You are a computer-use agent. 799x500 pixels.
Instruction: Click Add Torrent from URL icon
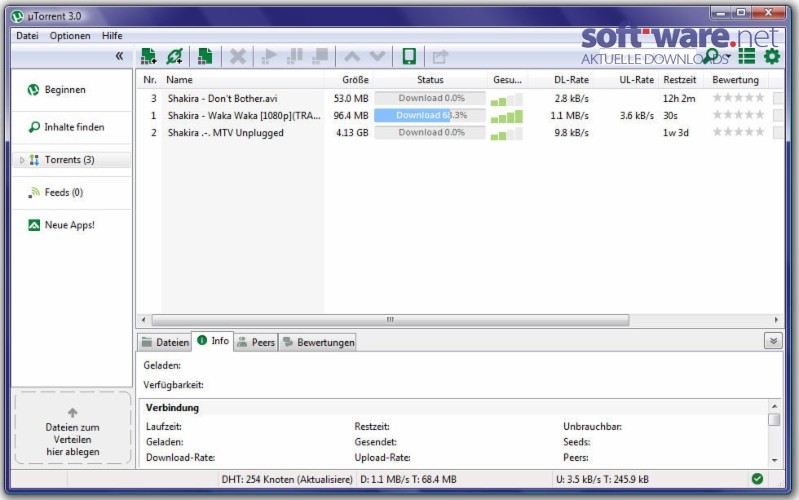(174, 56)
